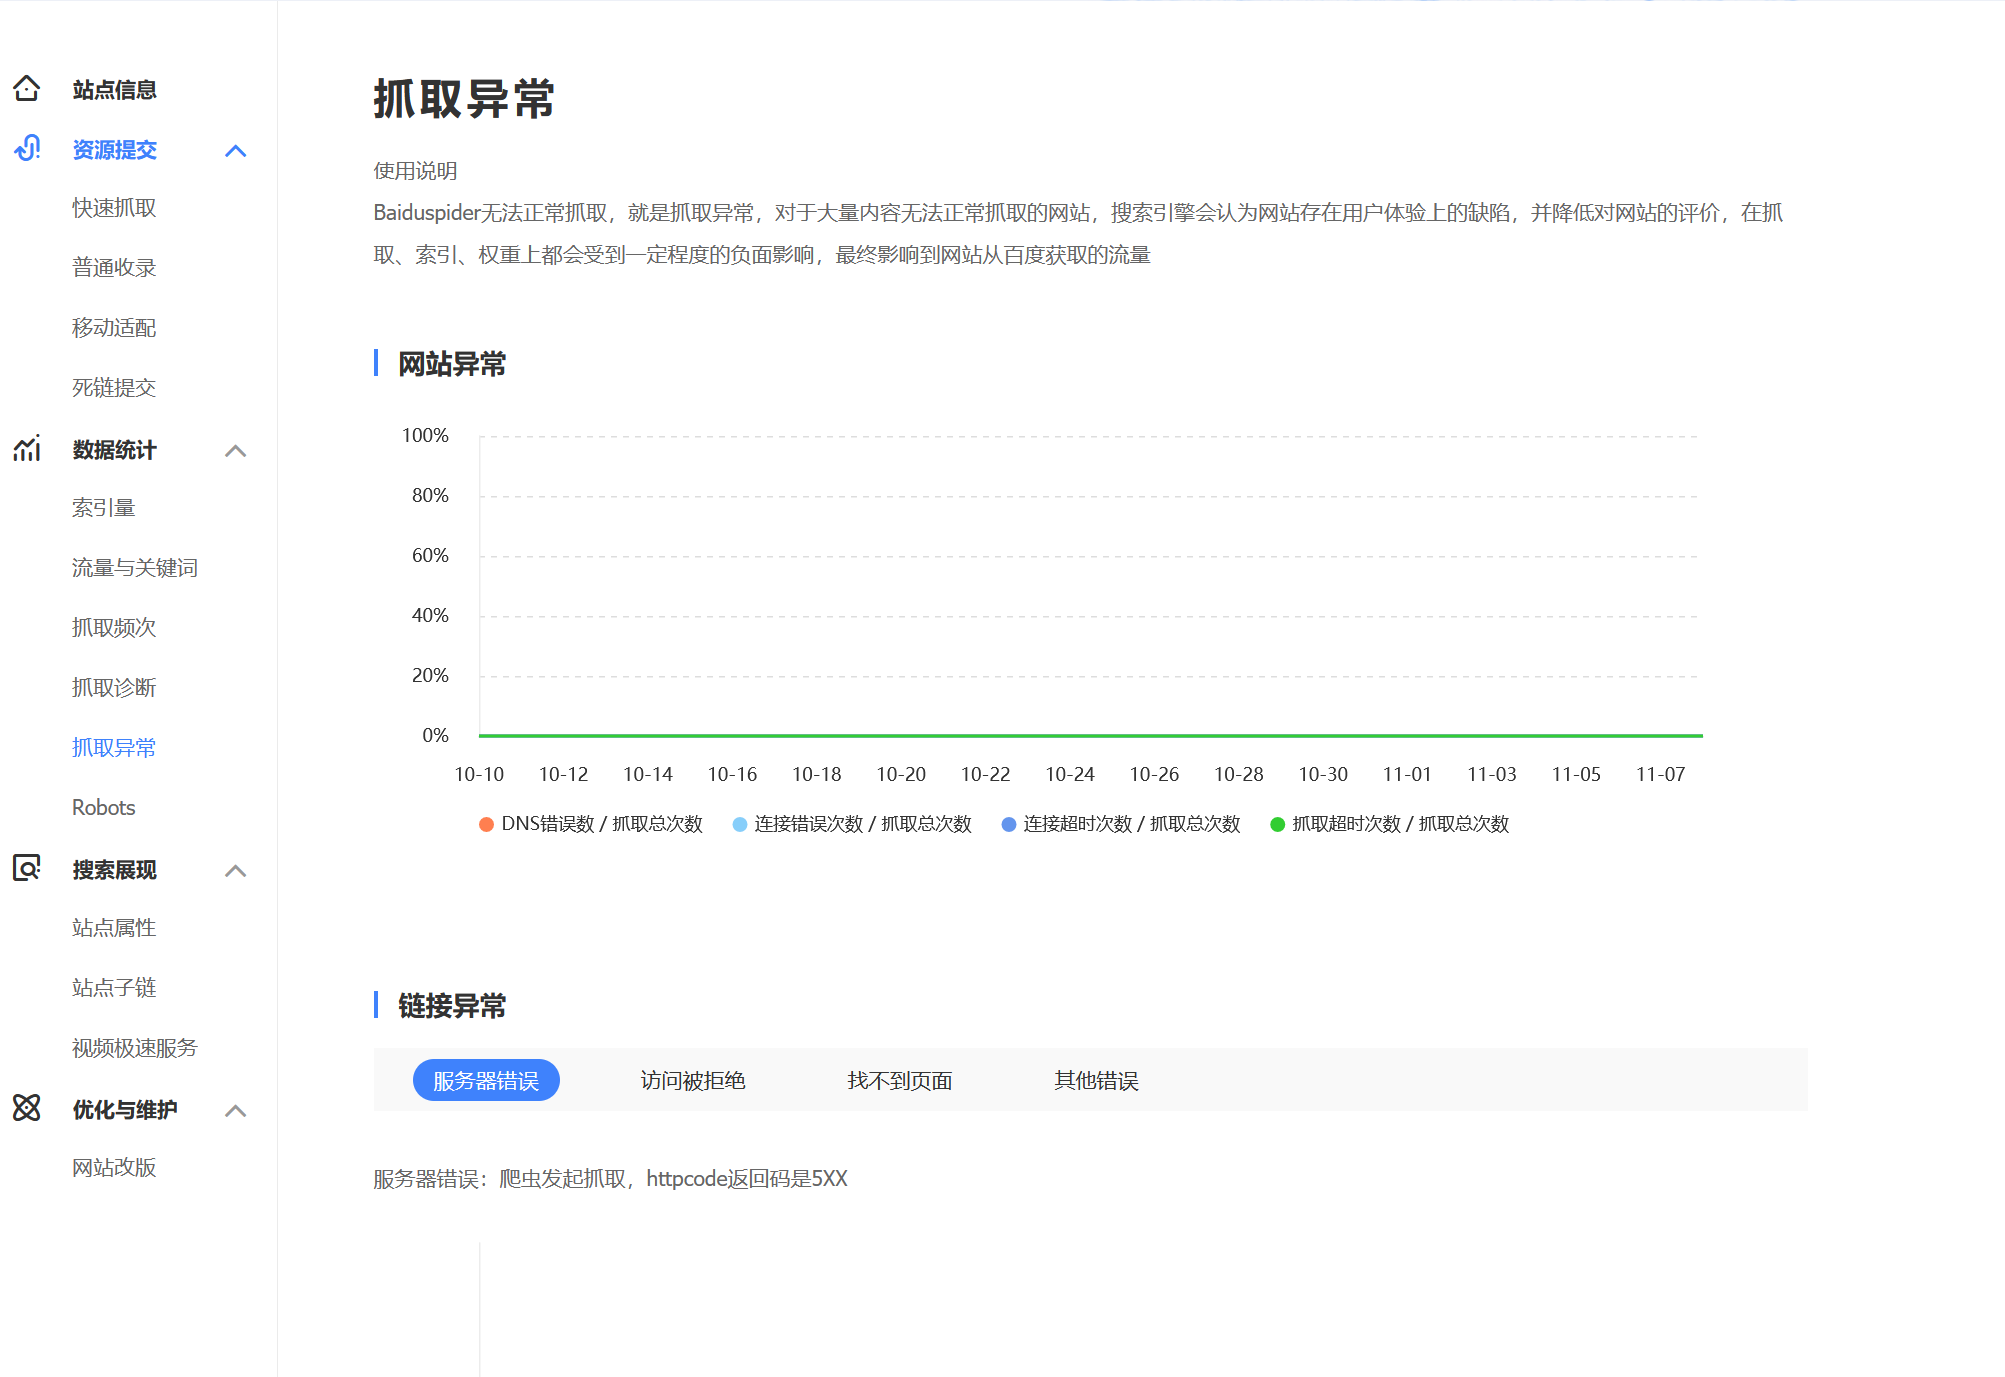The width and height of the screenshot is (2005, 1377).
Task: Click the 搜索展现 magnifier icon
Action: pos(27,869)
